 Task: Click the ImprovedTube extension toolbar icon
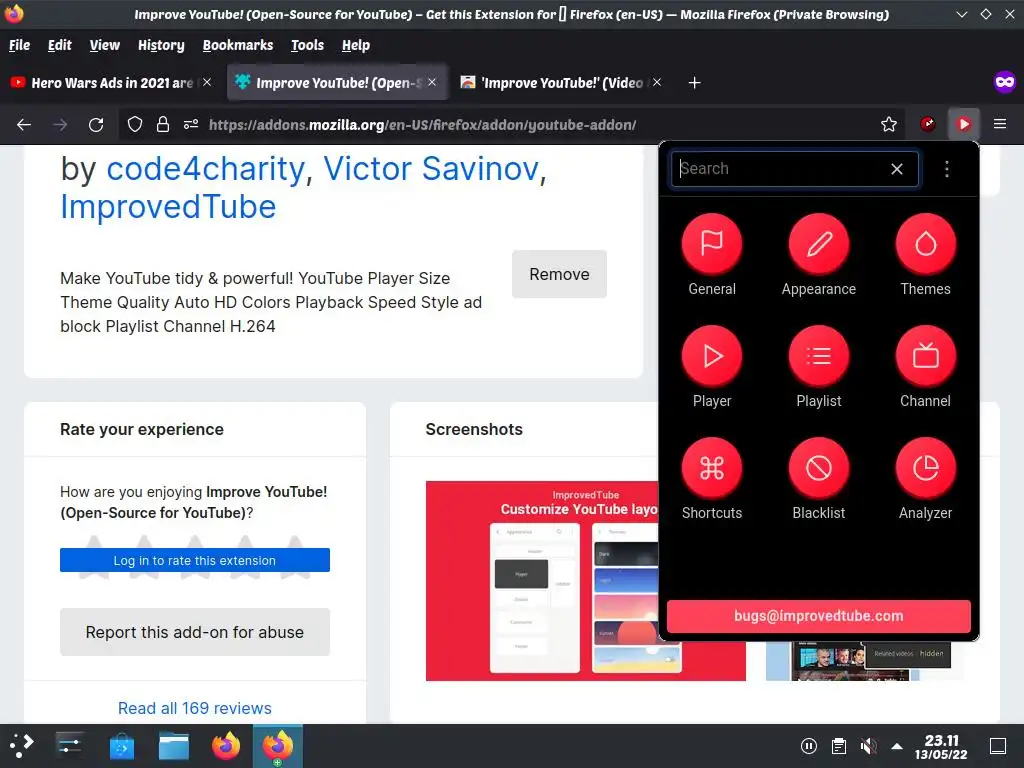(x=963, y=124)
